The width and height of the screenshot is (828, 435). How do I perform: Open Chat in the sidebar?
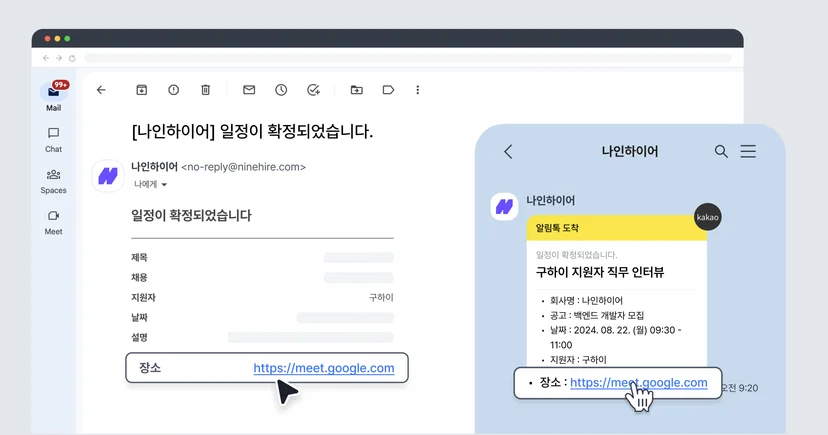[53, 140]
